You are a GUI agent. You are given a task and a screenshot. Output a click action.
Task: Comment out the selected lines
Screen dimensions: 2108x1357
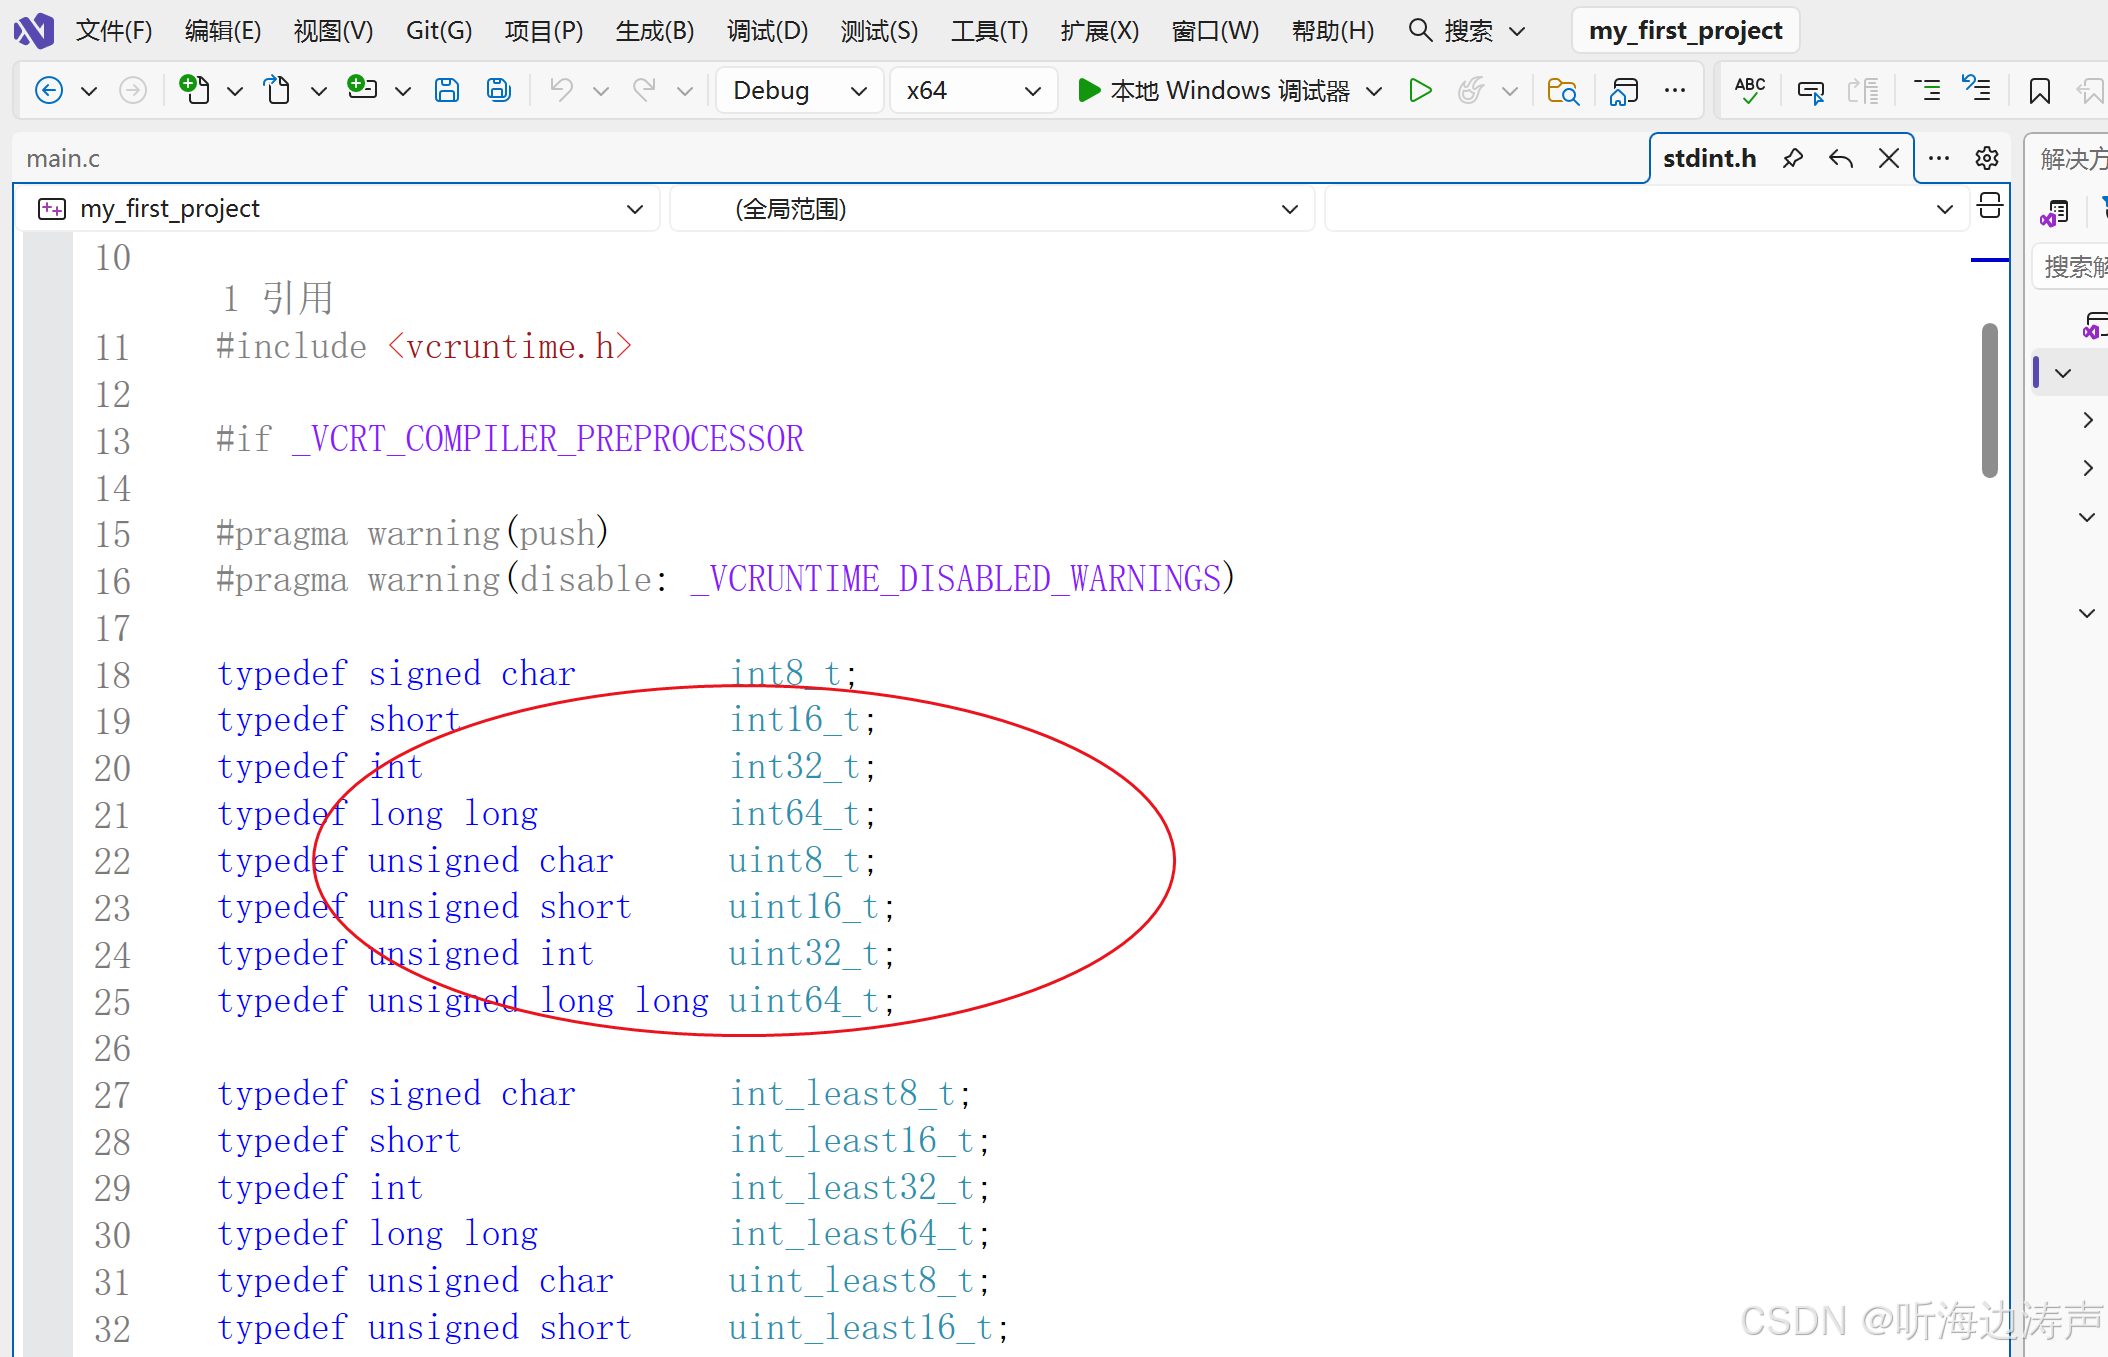pos(1811,92)
